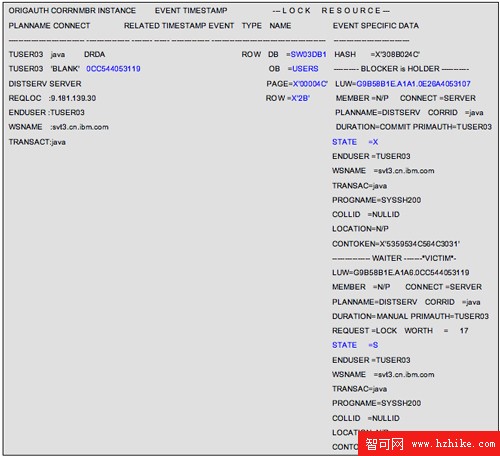Click the 'DURATION=MANUAL' entry
500x456 pixels.
tap(370, 316)
